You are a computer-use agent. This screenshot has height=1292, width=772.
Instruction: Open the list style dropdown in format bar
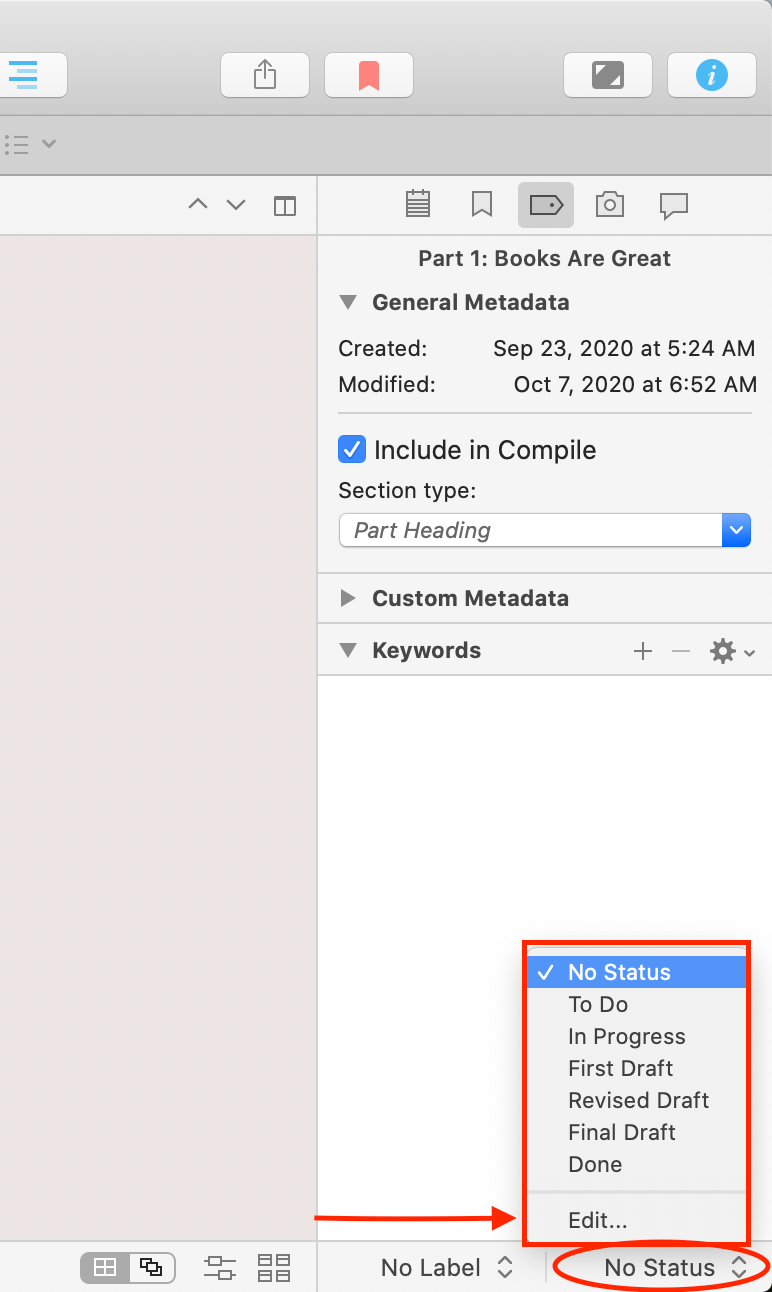pyautogui.click(x=29, y=144)
